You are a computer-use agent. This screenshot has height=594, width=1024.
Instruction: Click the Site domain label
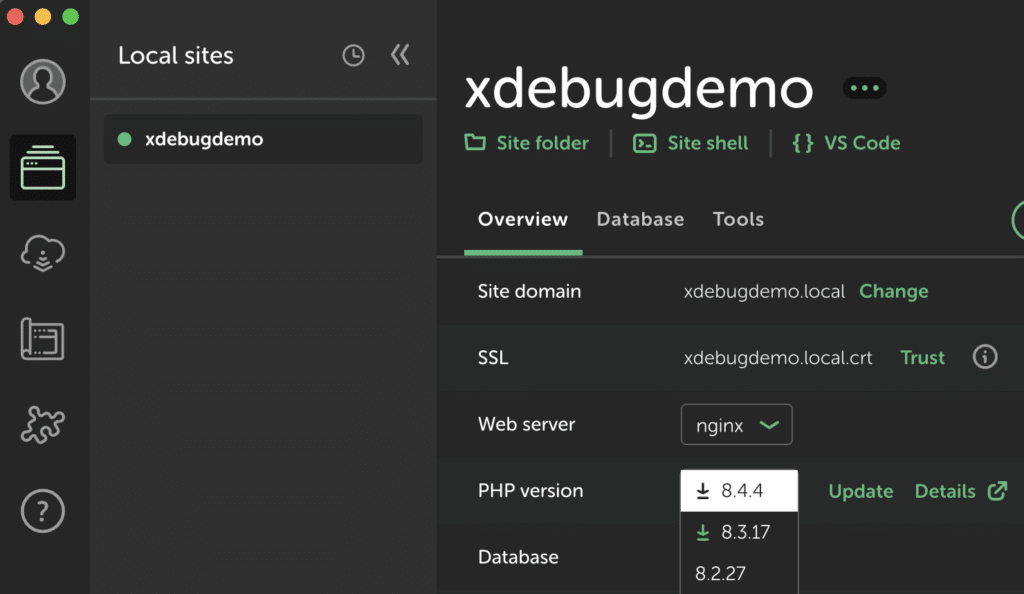pos(529,291)
